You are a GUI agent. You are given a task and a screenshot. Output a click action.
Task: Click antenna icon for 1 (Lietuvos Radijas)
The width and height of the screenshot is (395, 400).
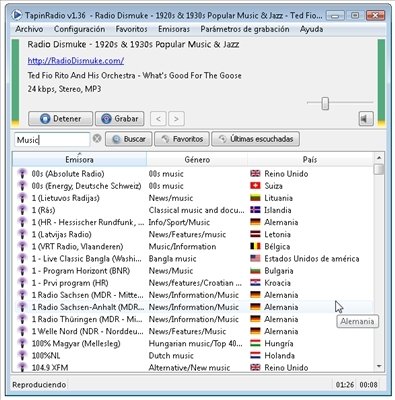click(22, 198)
